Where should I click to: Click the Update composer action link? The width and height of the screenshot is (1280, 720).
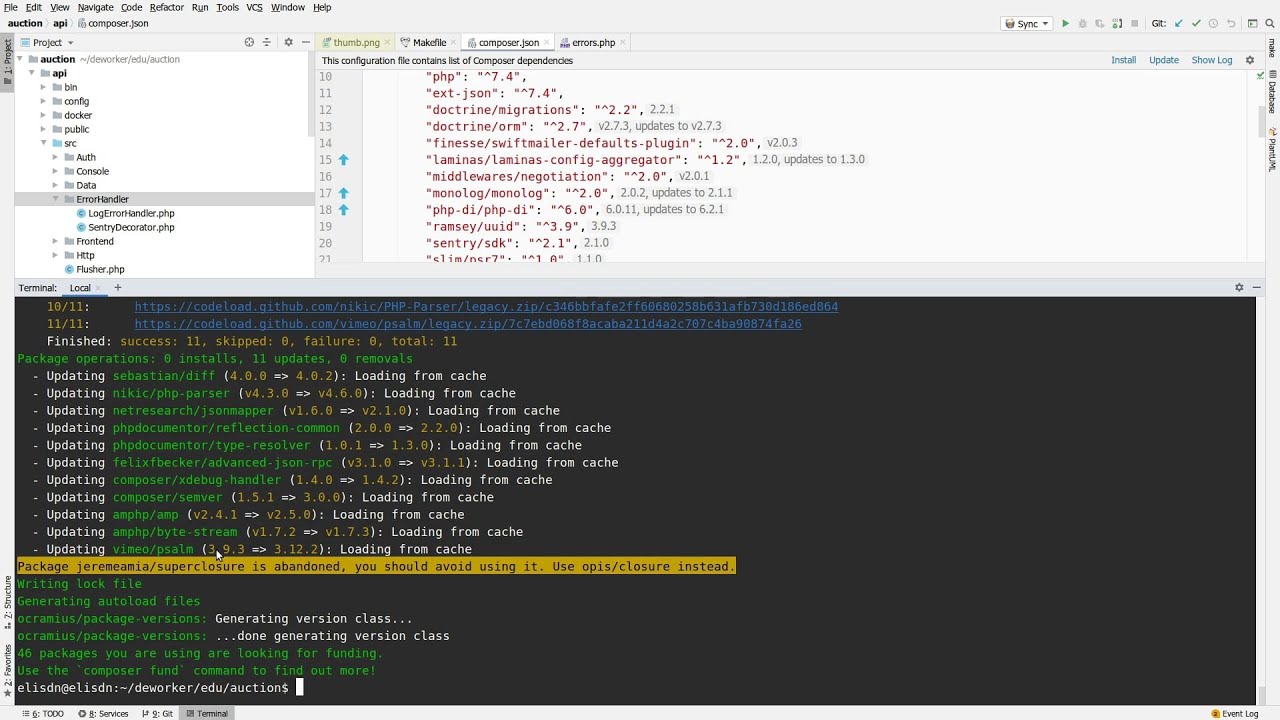(1163, 60)
